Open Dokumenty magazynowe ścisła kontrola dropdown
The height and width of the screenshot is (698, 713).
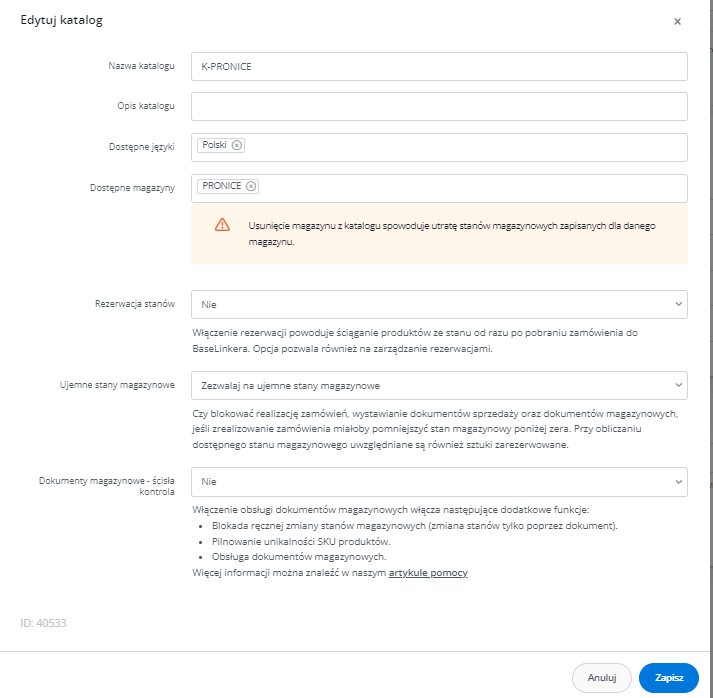[x=439, y=482]
